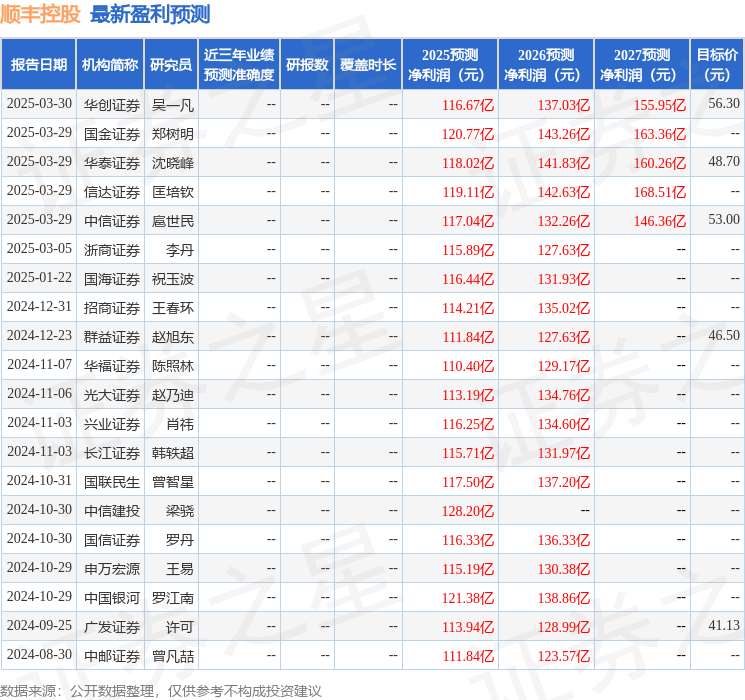Select the 群益证券 institution cell

coord(112,336)
